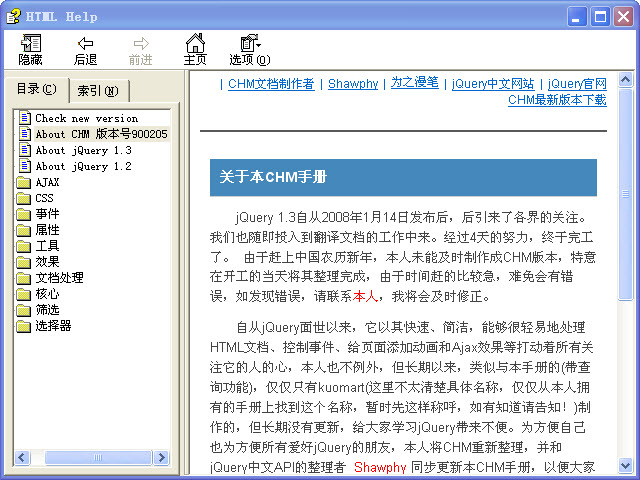
Task: Open the CHM文档制作者 link
Action: click(271, 84)
